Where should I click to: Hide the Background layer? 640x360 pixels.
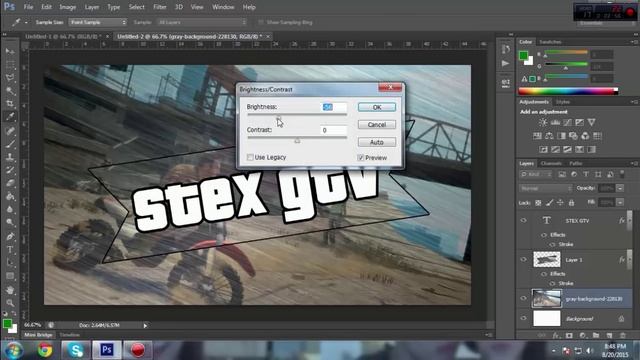click(524, 318)
